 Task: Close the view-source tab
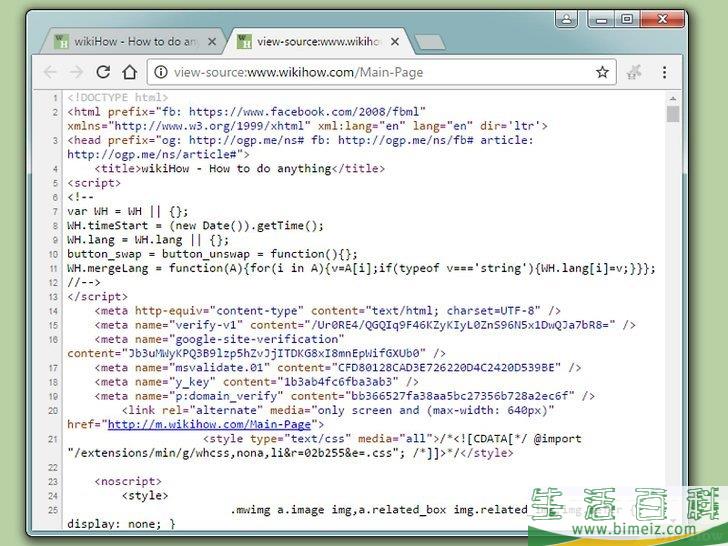point(395,42)
